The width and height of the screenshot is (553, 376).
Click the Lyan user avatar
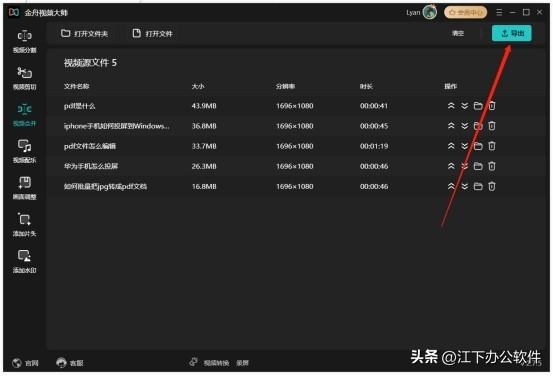click(x=430, y=12)
